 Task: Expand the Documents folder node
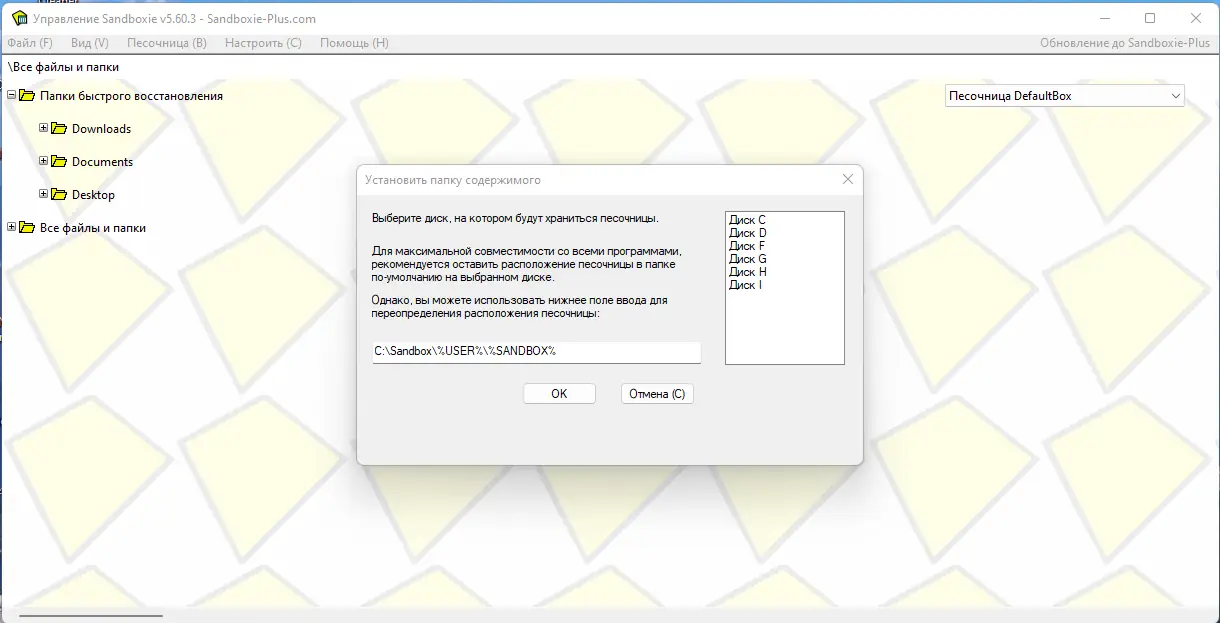[44, 161]
